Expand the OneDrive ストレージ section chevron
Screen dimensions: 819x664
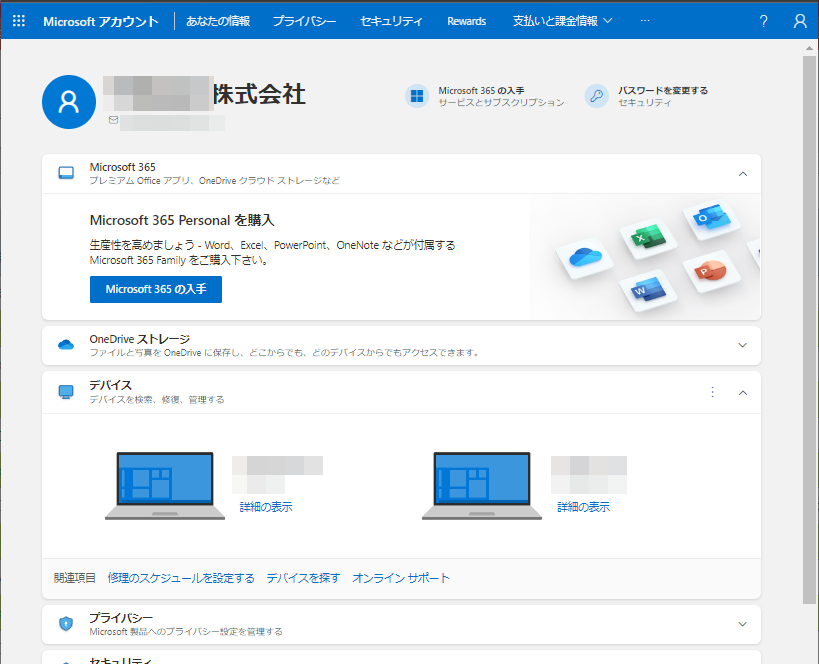point(742,345)
